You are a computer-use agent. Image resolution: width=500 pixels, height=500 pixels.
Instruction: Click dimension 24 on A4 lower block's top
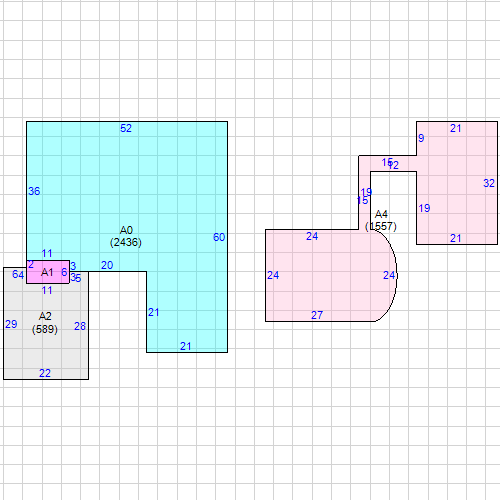coord(312,236)
